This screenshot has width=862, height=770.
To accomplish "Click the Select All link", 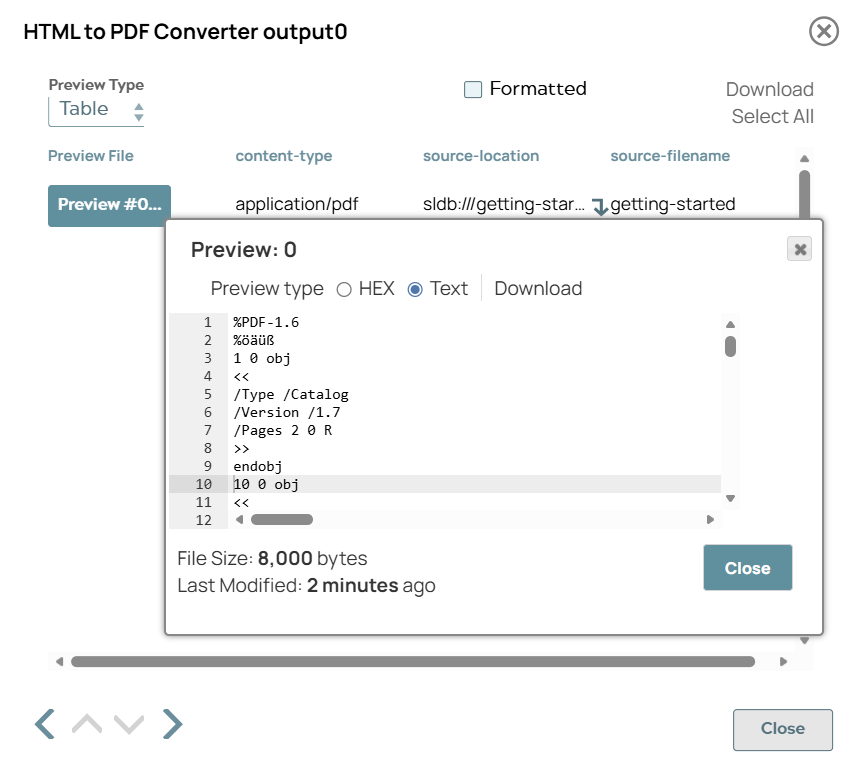I will (773, 116).
